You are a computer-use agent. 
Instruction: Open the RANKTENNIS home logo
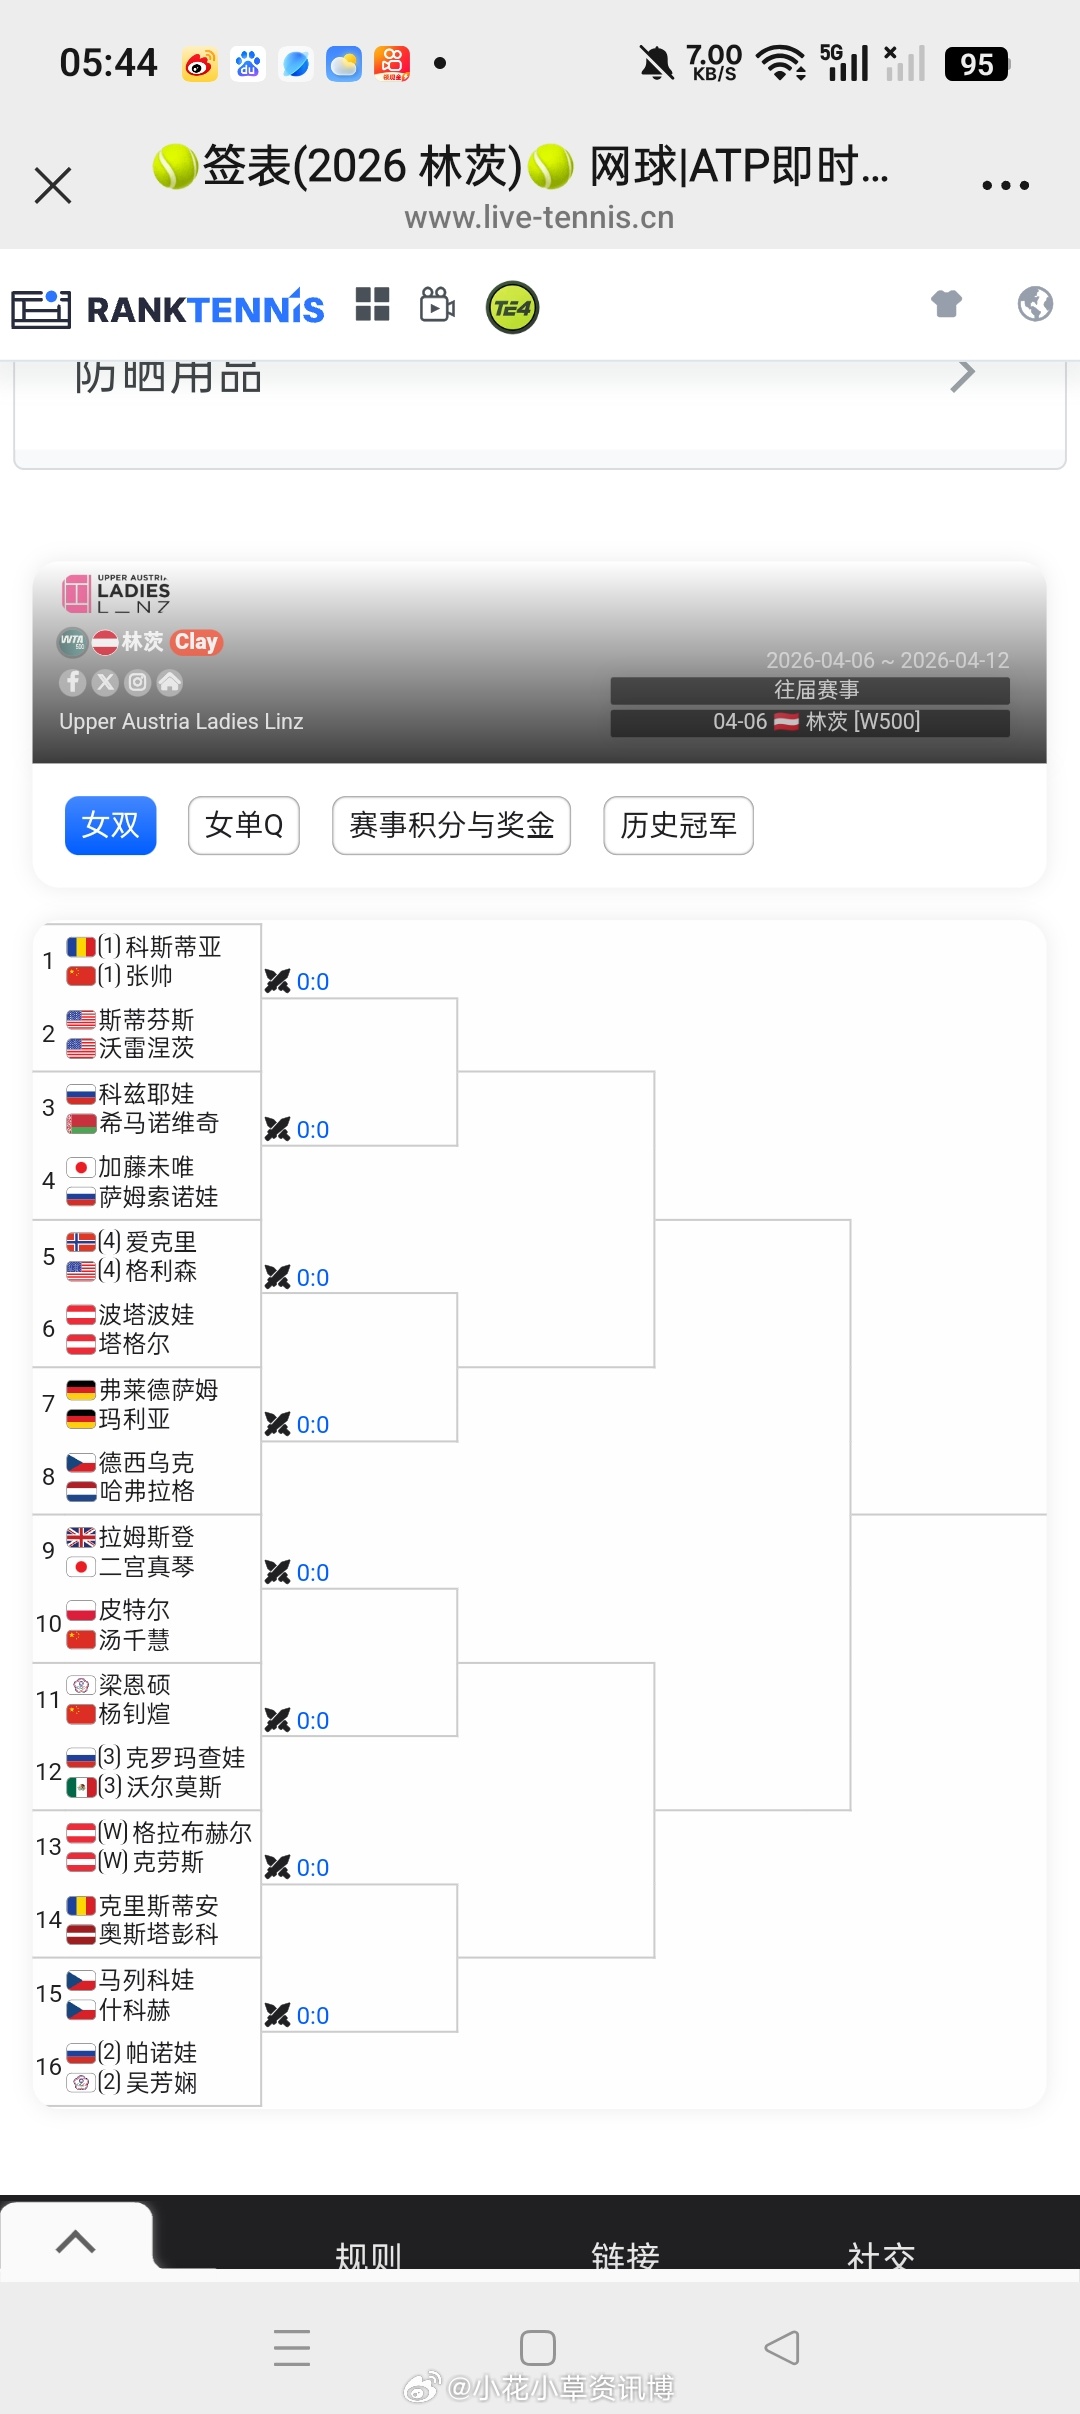click(170, 307)
